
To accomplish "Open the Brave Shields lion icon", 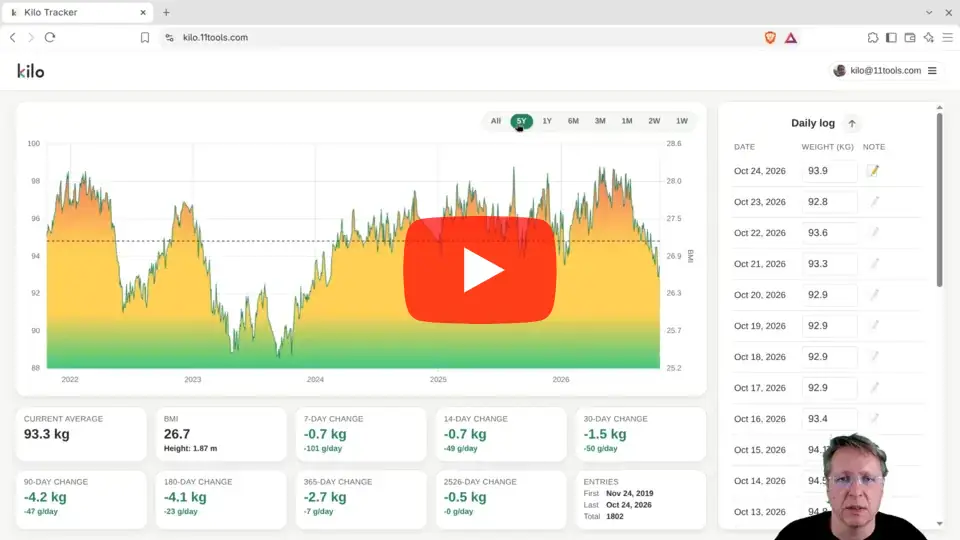I will coord(770,37).
